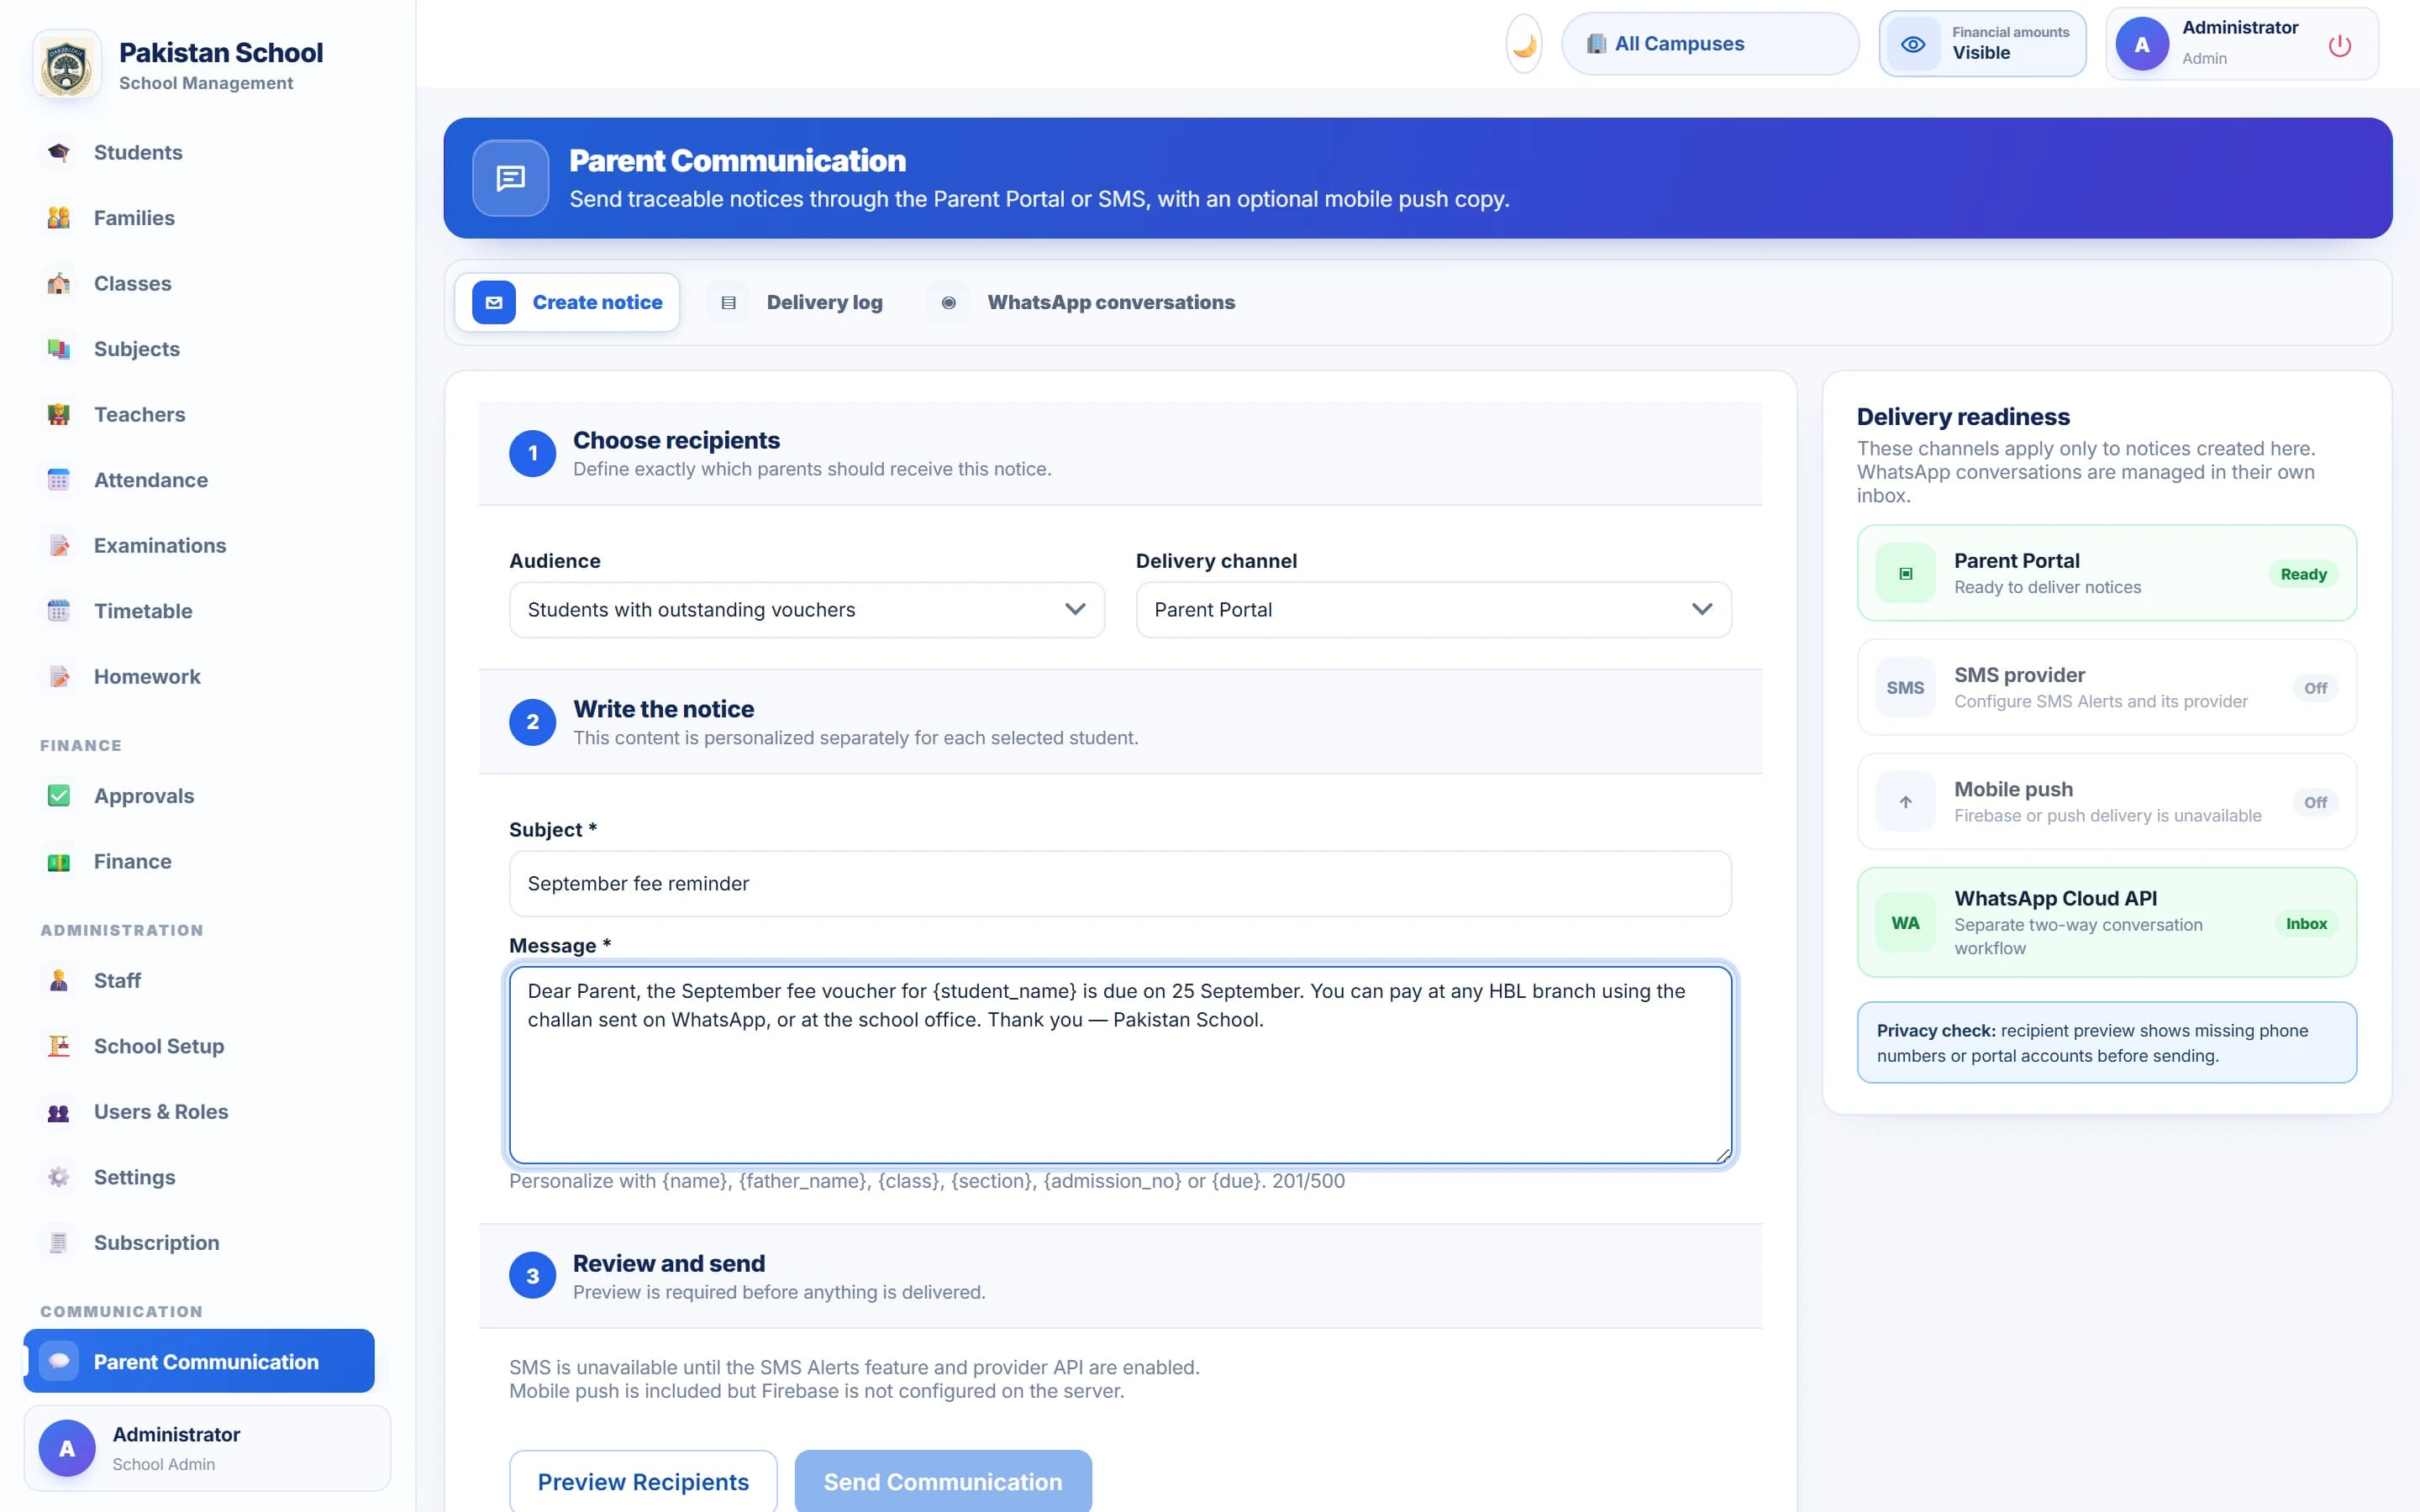Click inside the Message text area
The height and width of the screenshot is (1512, 2420).
1120,1065
